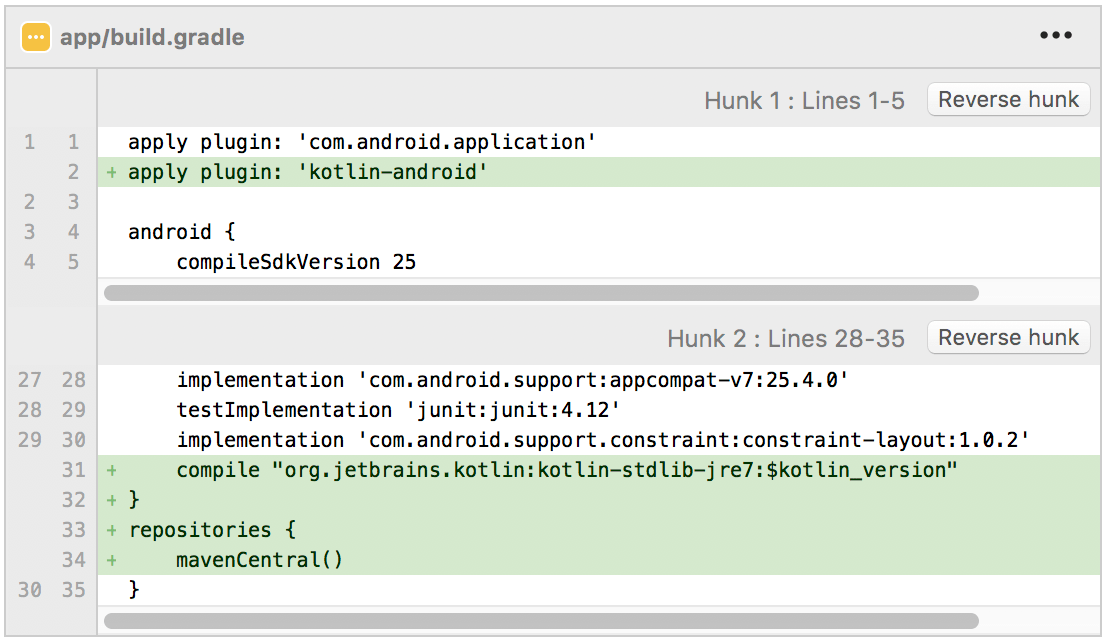Click the 'Hunk 1 : Lines 1-5' header label
The width and height of the screenshot is (1106, 640).
tap(804, 101)
